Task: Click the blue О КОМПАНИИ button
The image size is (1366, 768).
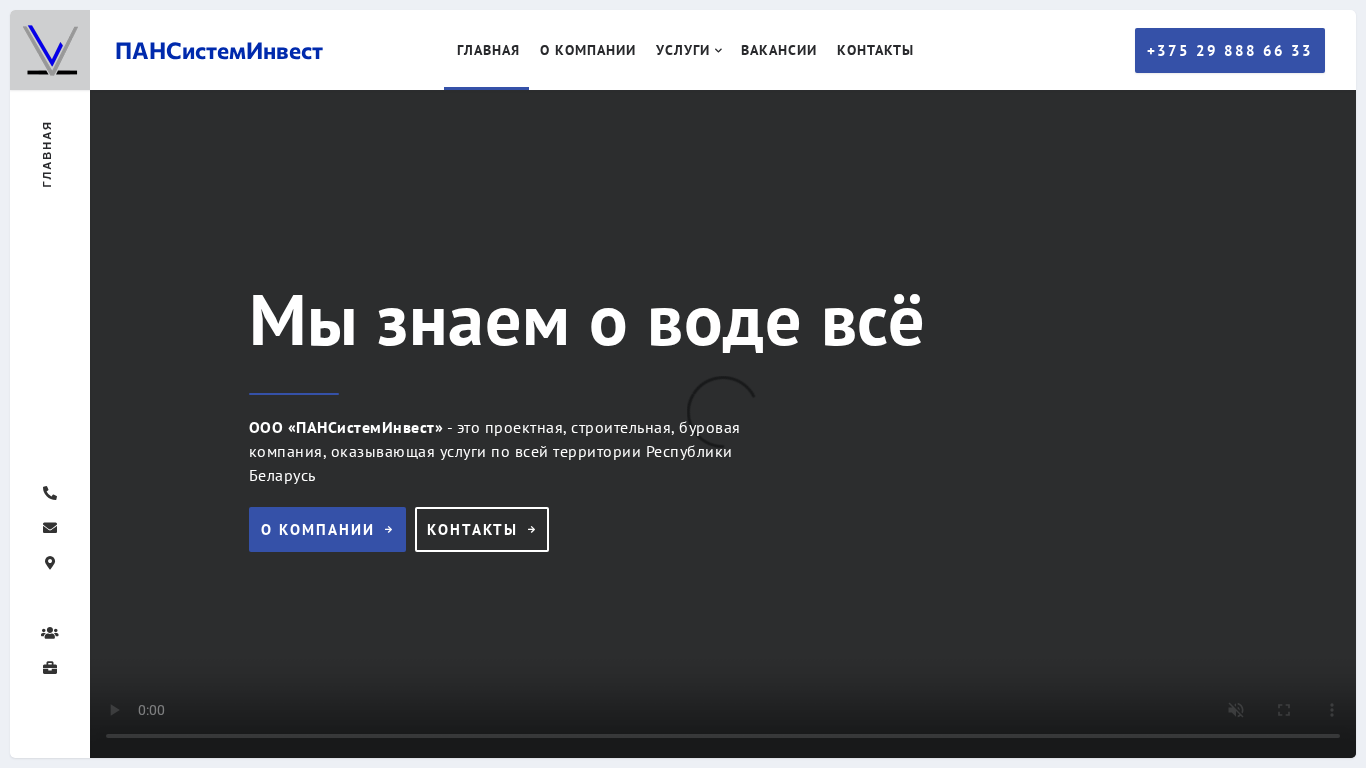Action: [x=327, y=530]
